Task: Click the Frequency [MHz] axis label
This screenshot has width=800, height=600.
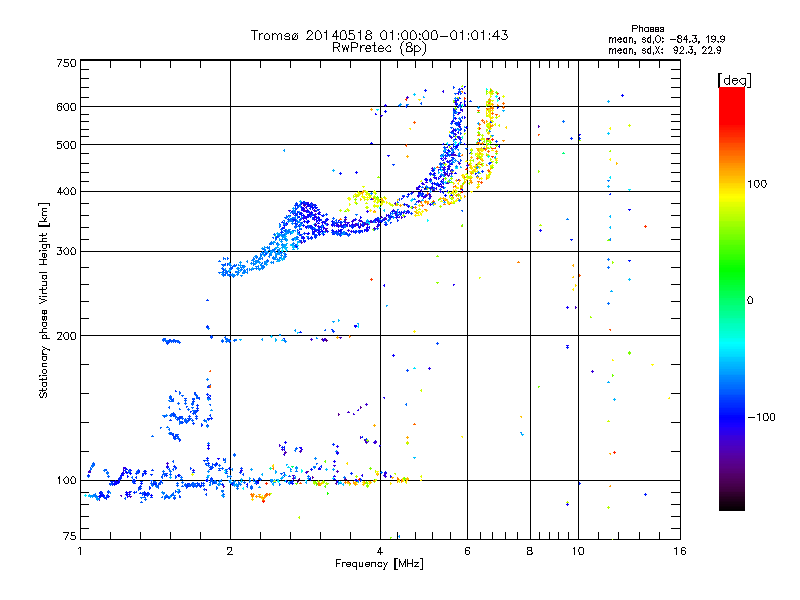Action: [379, 565]
